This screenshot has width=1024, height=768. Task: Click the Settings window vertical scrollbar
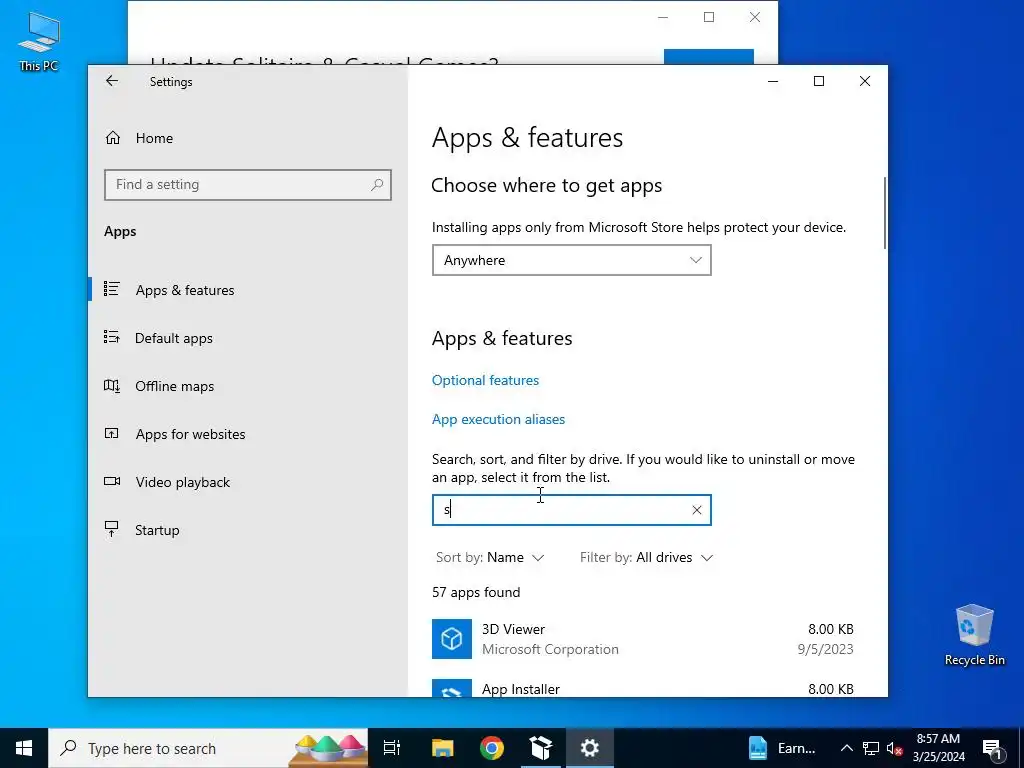pyautogui.click(x=885, y=213)
